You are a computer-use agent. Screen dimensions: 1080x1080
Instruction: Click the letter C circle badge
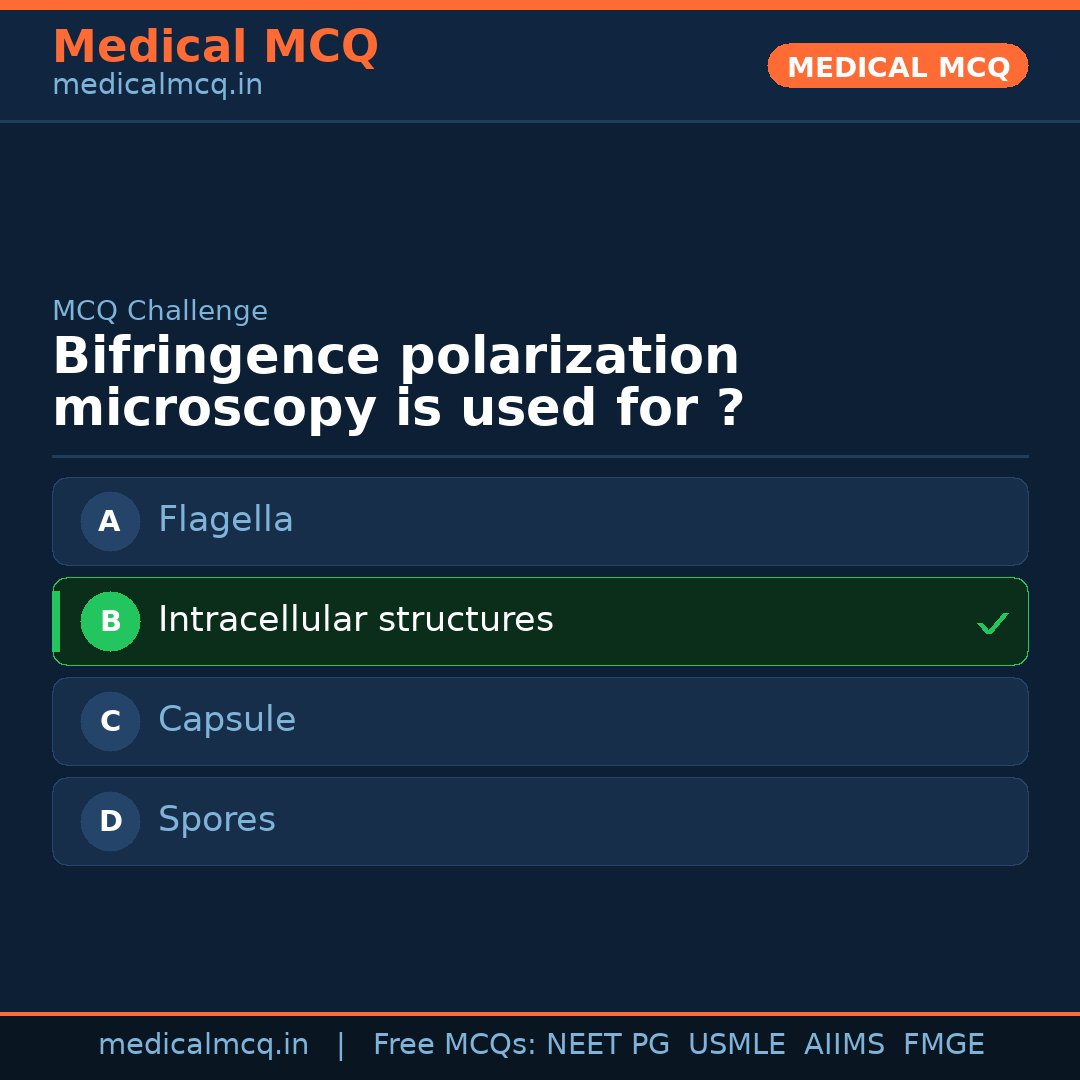tap(110, 721)
